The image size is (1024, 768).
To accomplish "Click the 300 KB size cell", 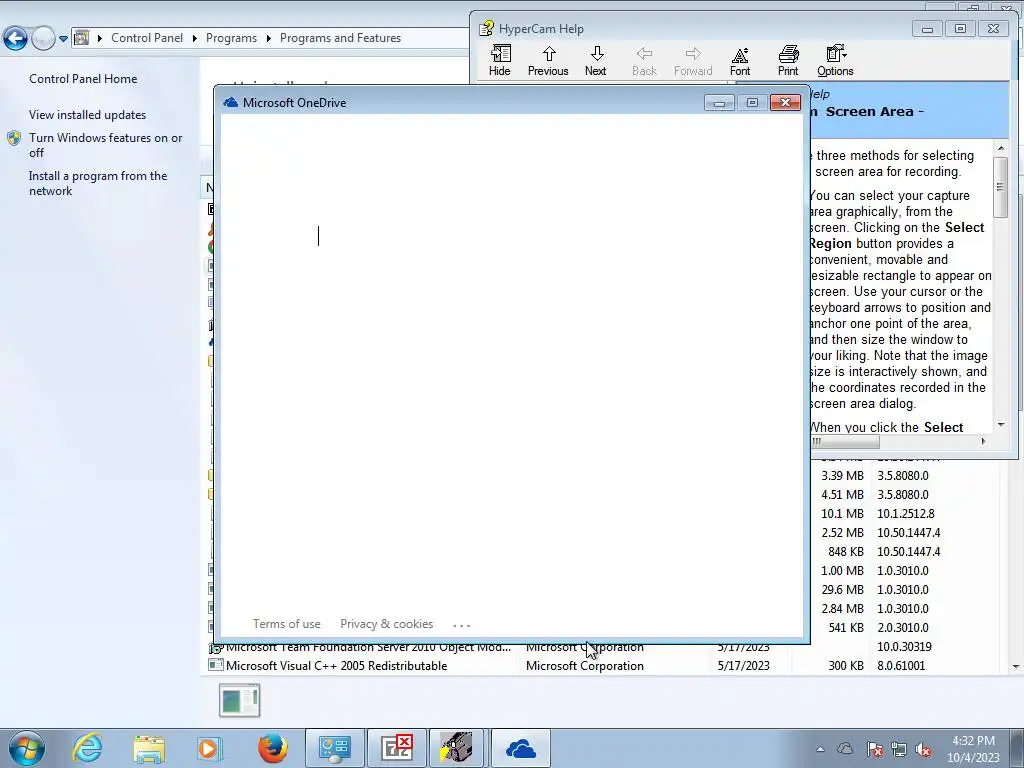I will point(846,665).
